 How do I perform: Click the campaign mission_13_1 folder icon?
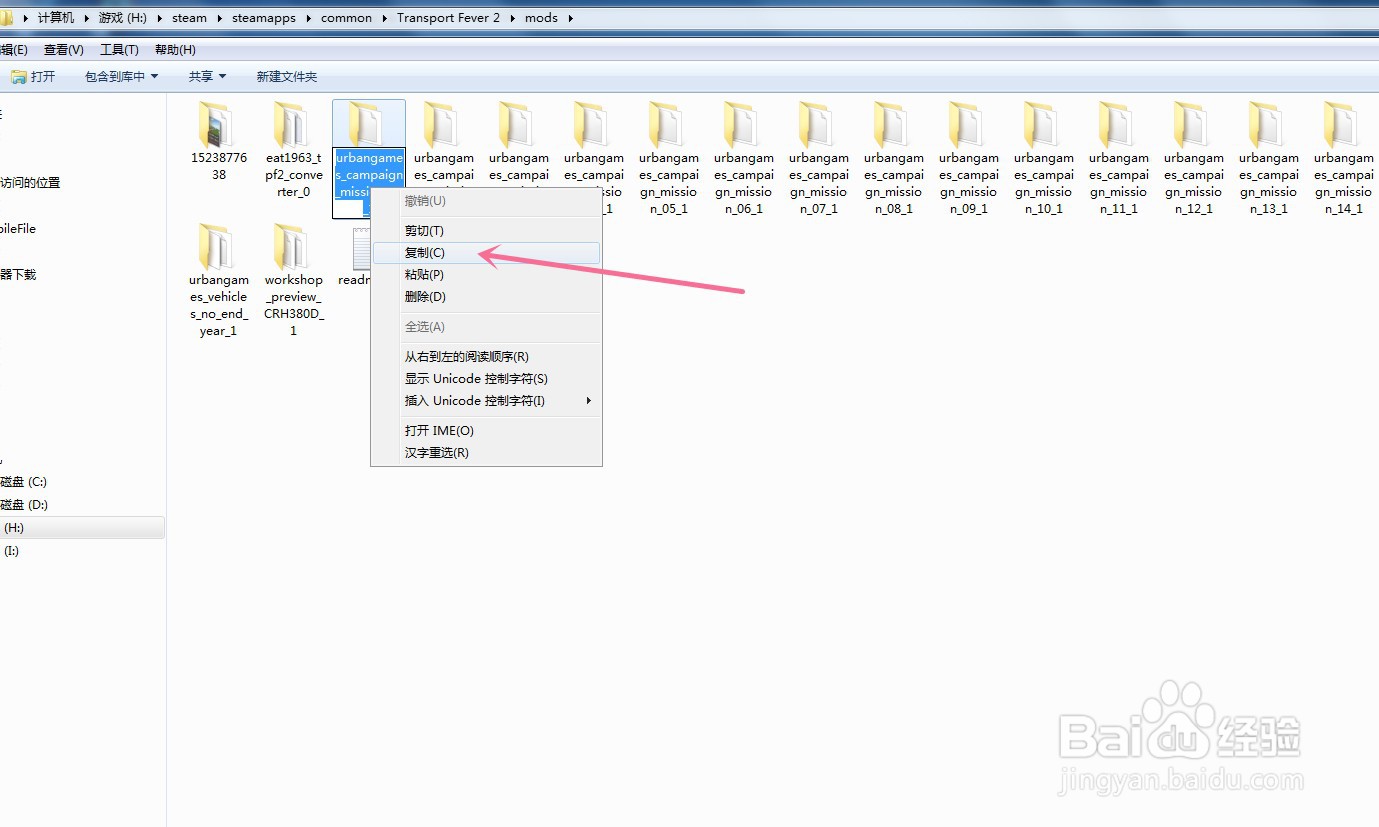click(x=1267, y=125)
